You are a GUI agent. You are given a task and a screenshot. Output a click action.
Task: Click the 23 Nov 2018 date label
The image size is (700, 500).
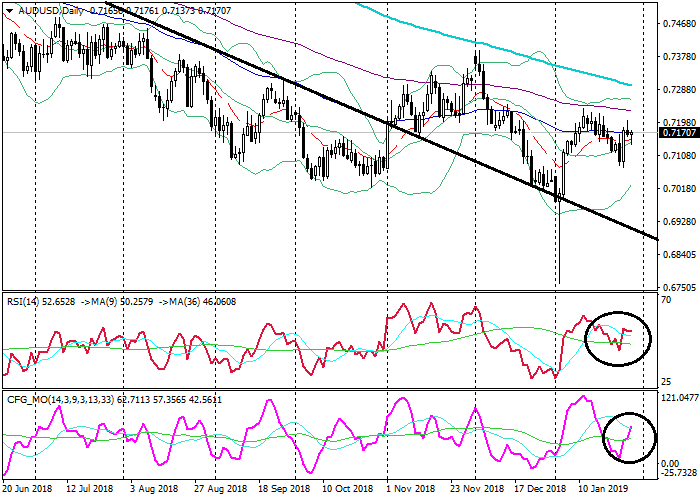[x=478, y=491]
